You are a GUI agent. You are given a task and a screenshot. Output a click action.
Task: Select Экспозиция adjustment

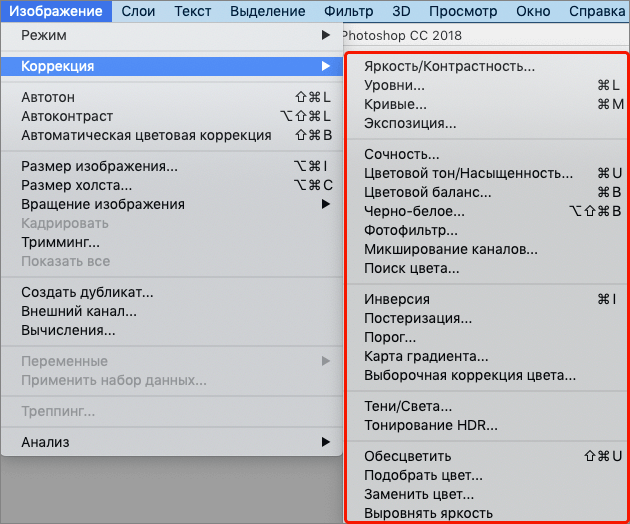pos(487,123)
